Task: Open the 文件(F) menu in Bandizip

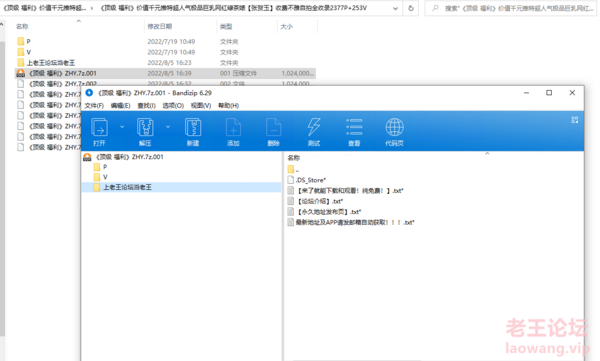Action: tap(94, 106)
